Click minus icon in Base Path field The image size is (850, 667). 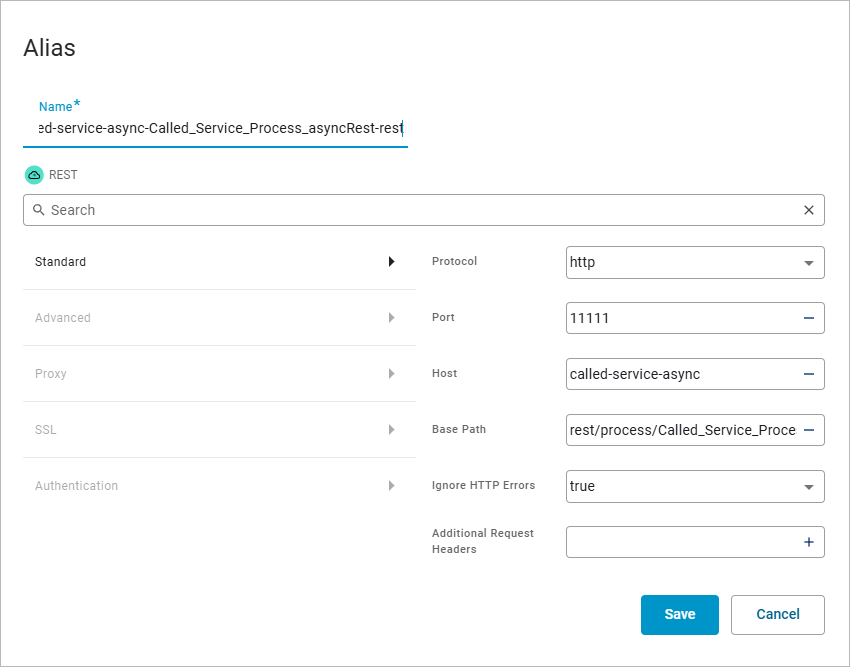[x=808, y=430]
